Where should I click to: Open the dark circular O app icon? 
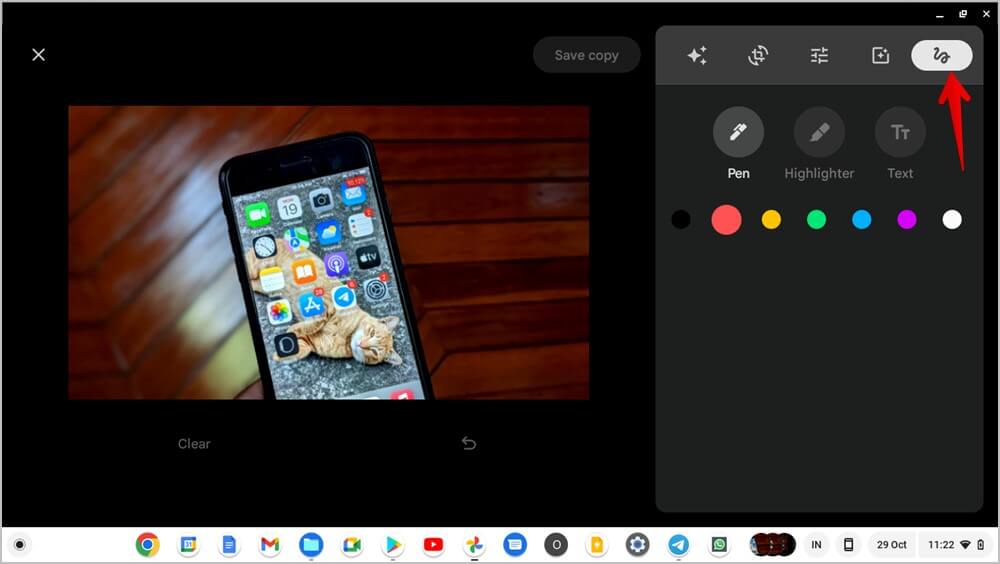pyautogui.click(x=555, y=545)
